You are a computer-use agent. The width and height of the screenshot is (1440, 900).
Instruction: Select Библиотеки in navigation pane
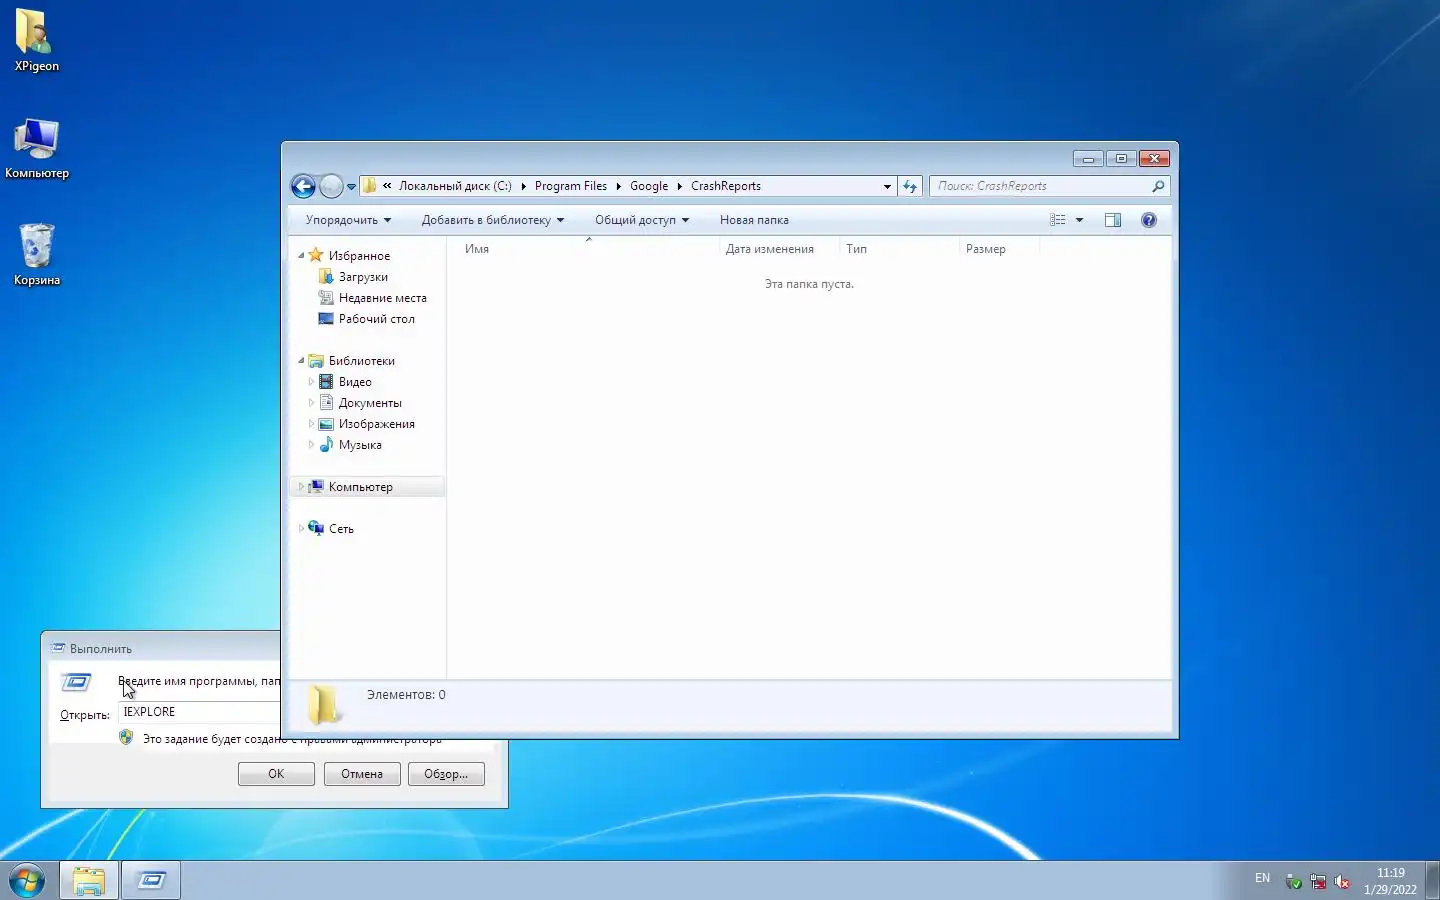[x=361, y=361]
